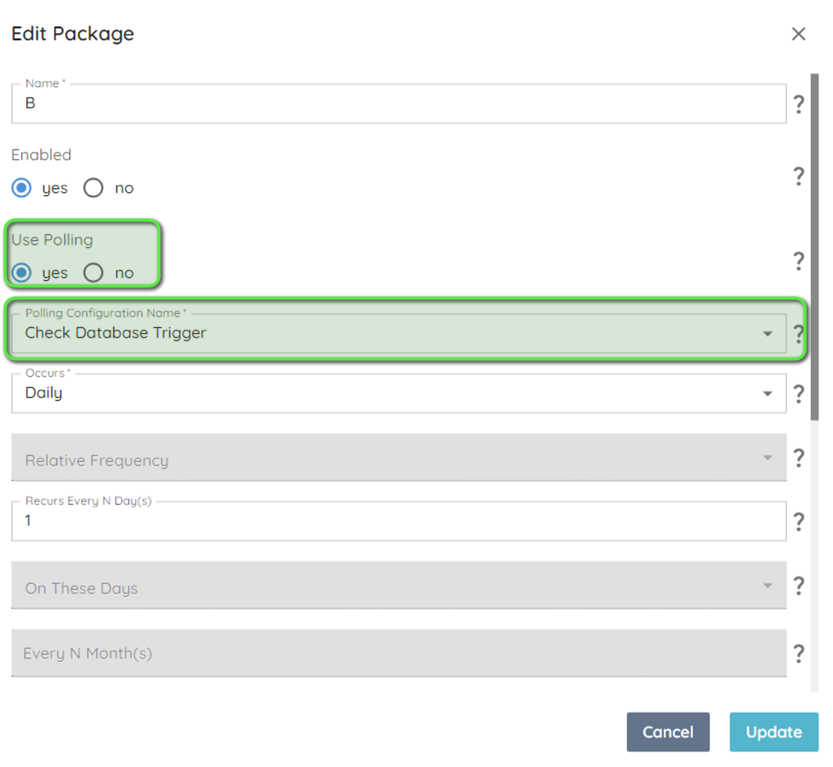Viewport: 833px width, 767px height.
Task: Show help for Recurs Every N Day(s)
Action: coord(798,522)
